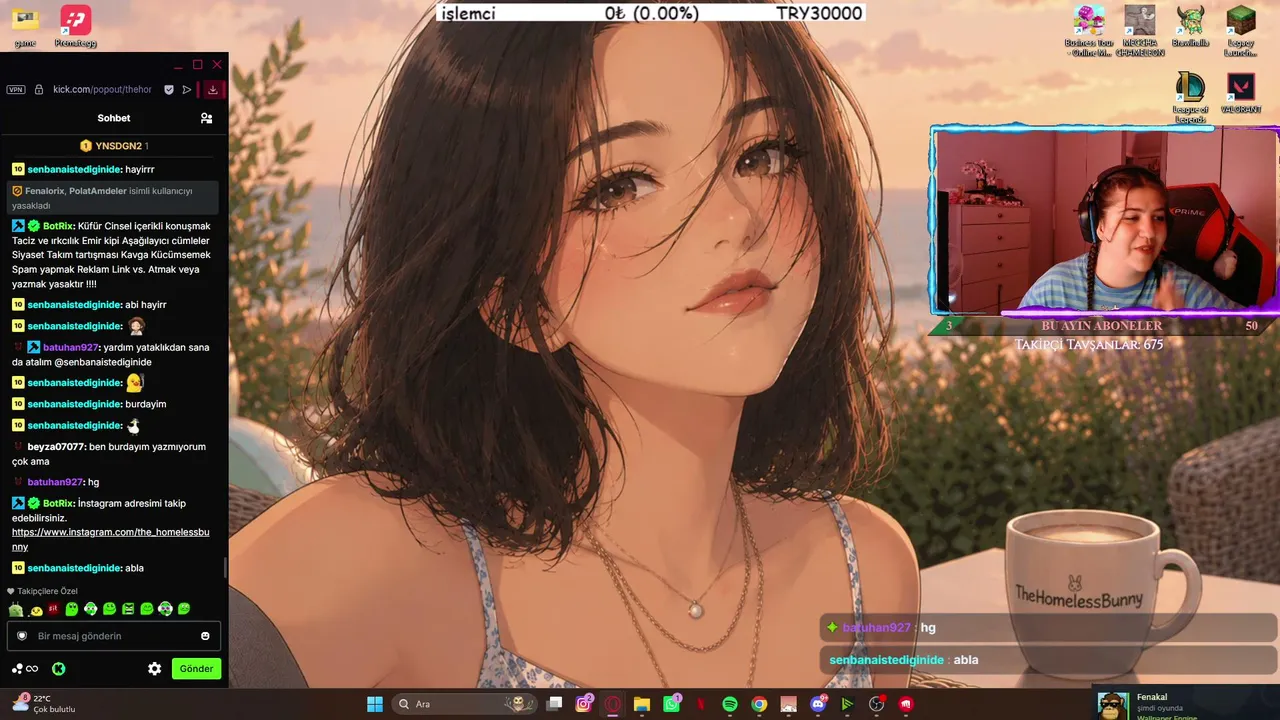This screenshot has width=1280, height=720.
Task: Open Google Chrome from the taskbar
Action: [759, 704]
